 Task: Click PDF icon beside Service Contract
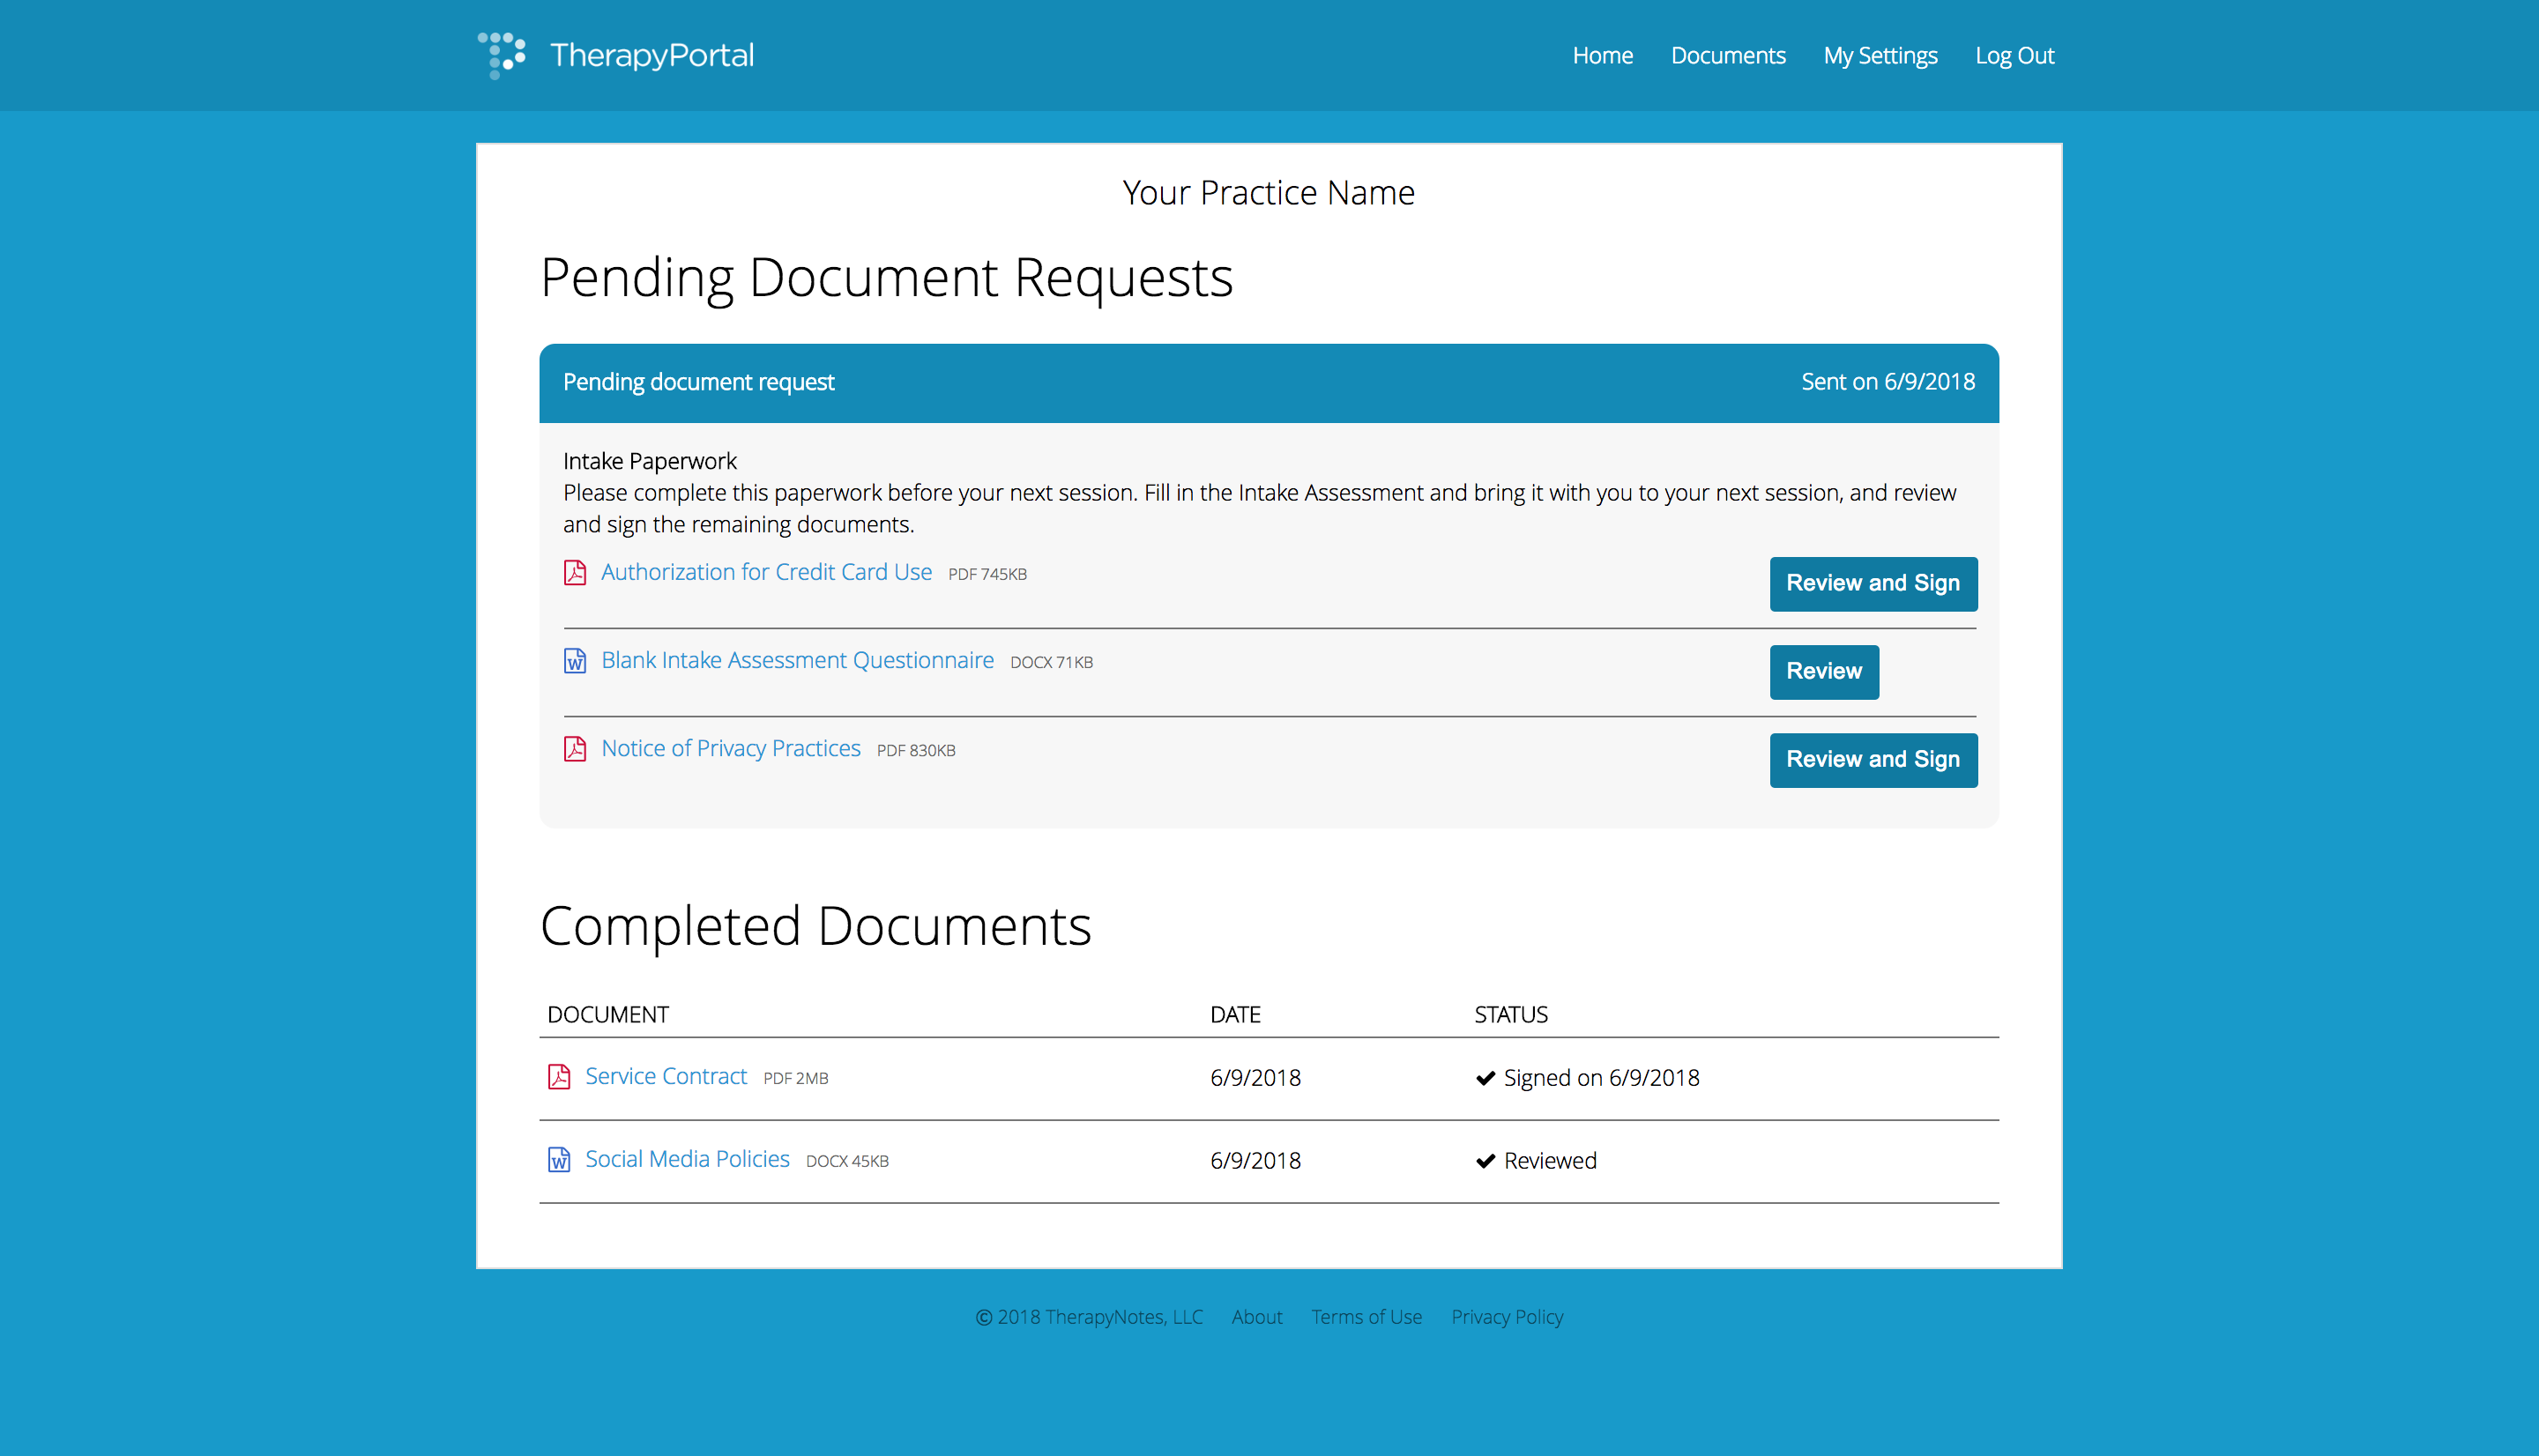tap(559, 1077)
